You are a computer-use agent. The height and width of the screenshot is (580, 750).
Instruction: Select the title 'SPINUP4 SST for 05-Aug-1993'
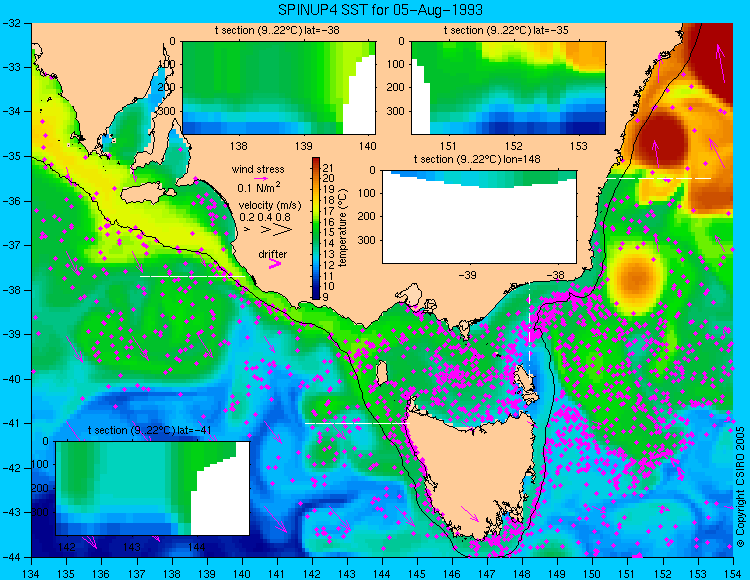(380, 10)
